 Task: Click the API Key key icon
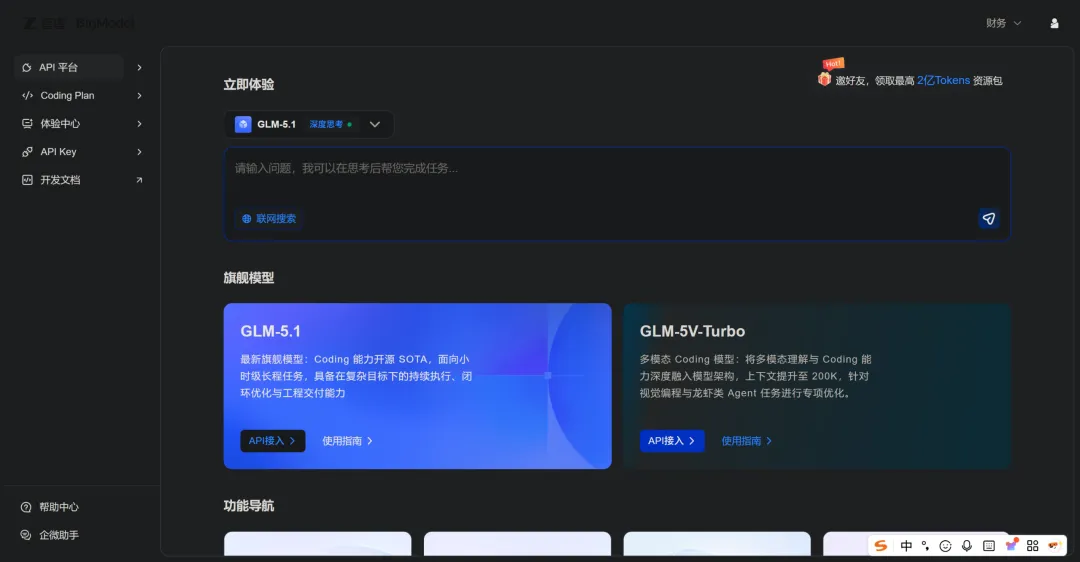(27, 152)
